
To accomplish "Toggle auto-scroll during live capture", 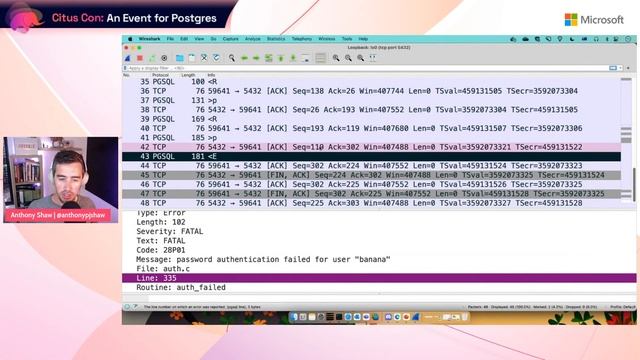I will coord(305,58).
